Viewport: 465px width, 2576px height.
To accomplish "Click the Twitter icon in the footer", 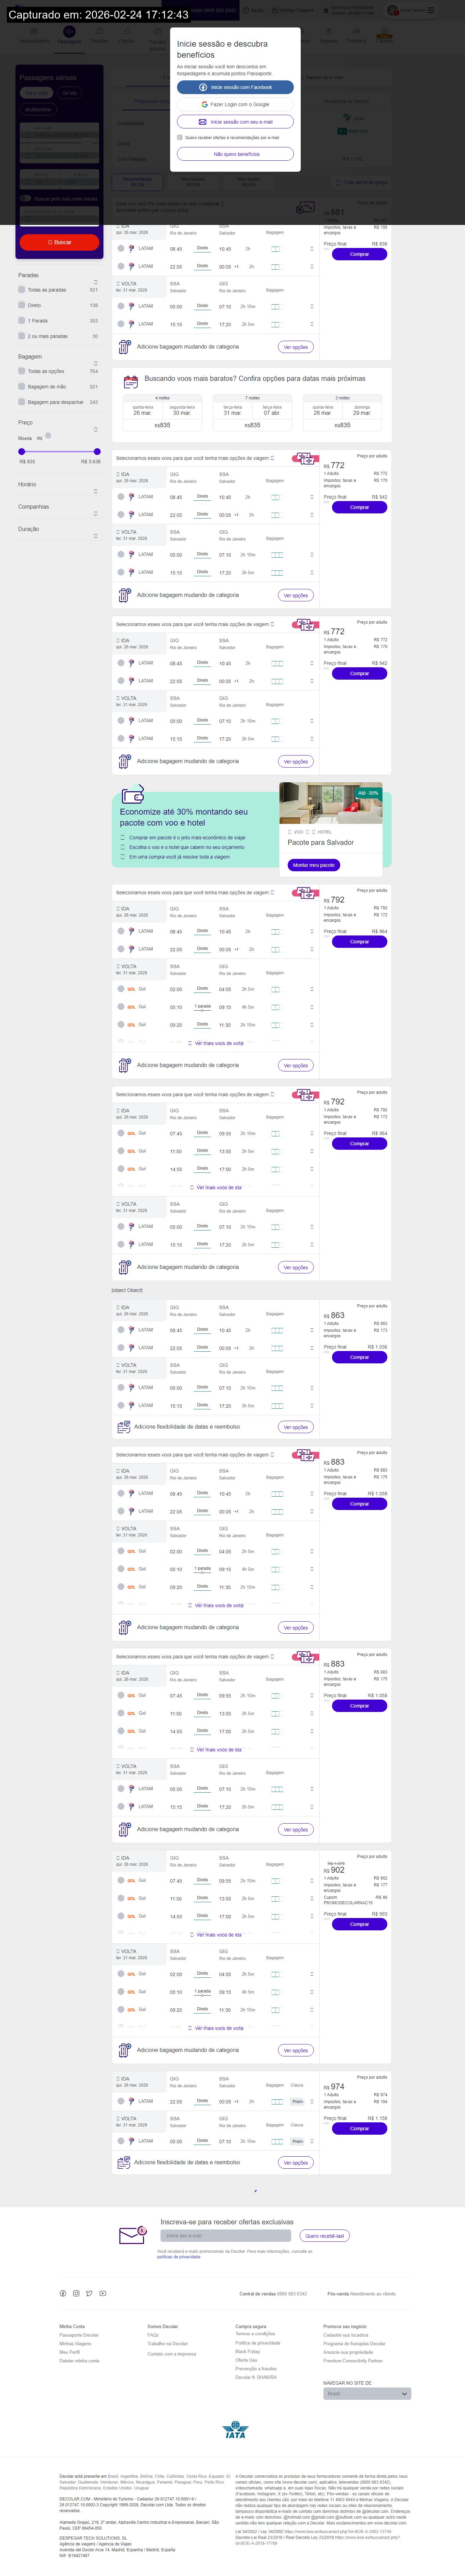I will pos(89,2293).
